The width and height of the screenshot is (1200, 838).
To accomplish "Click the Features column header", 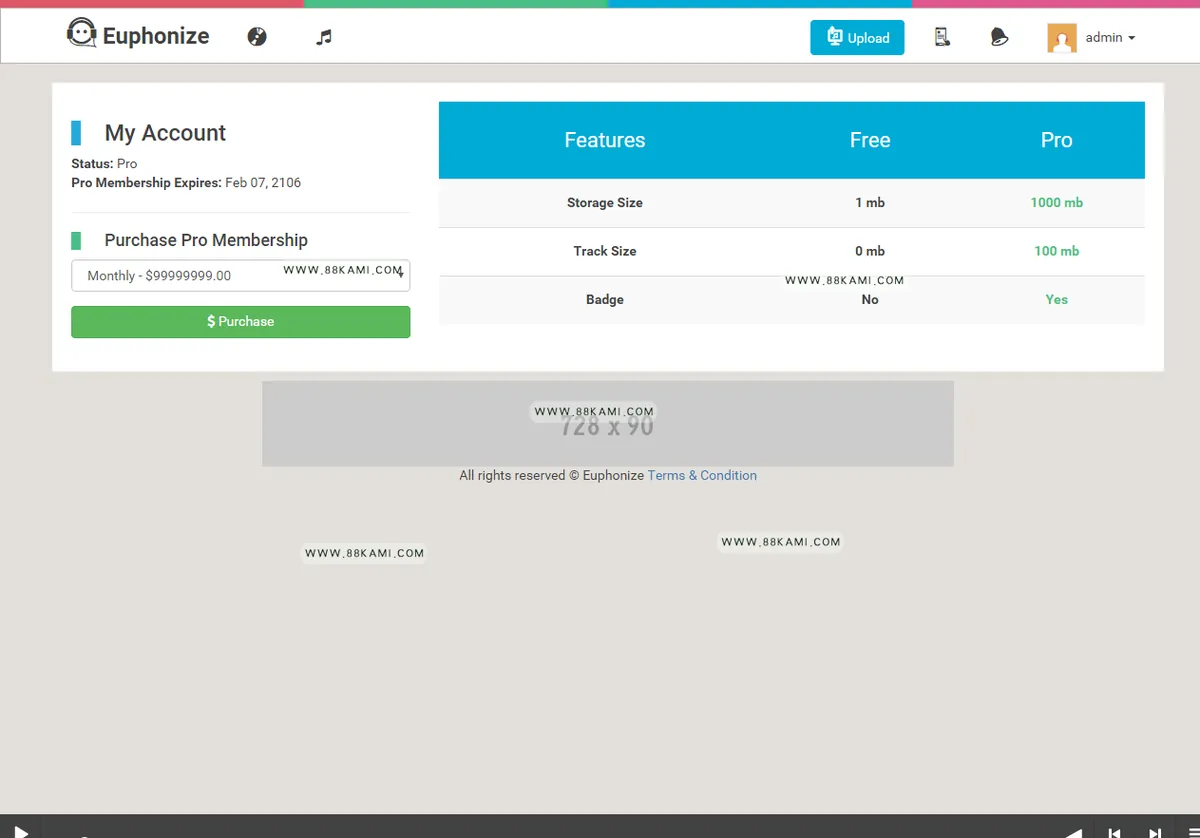I will pos(605,140).
